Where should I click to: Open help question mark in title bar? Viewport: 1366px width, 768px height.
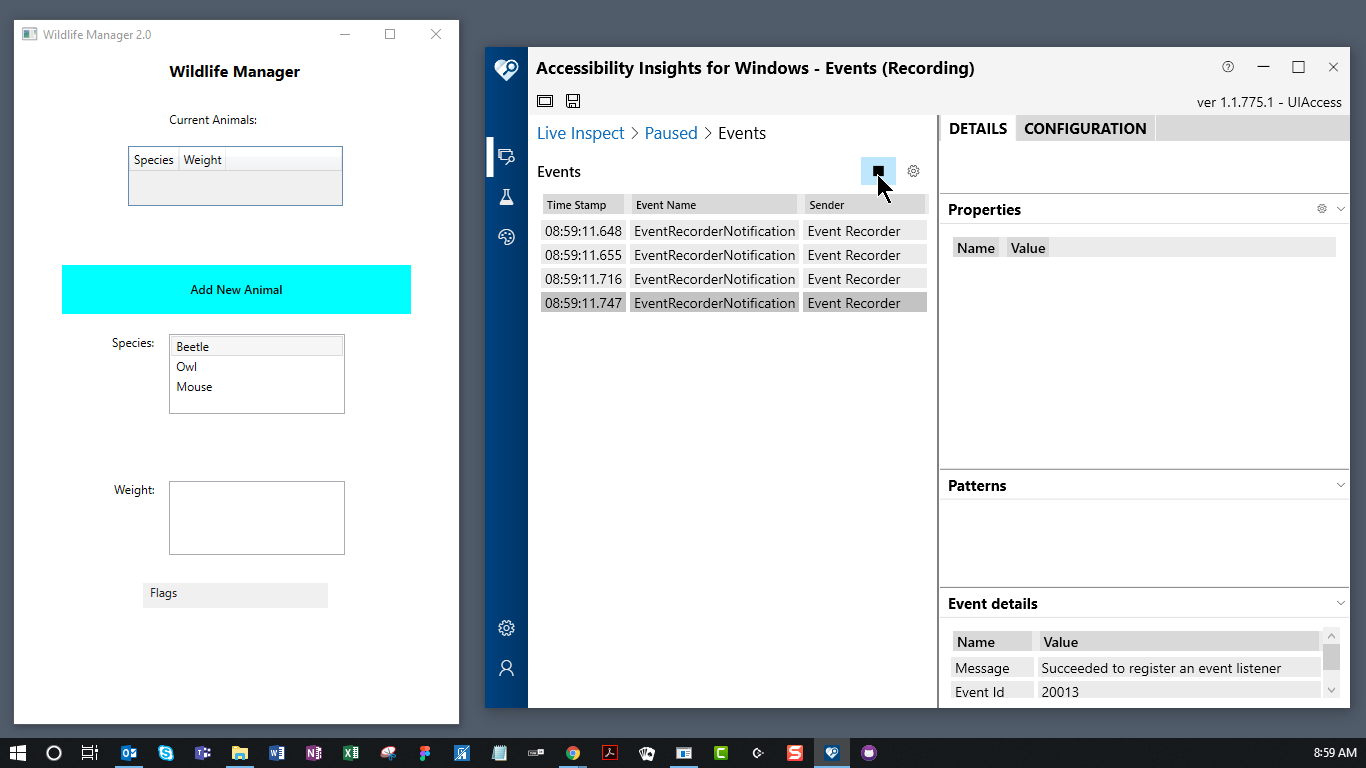tap(1228, 67)
